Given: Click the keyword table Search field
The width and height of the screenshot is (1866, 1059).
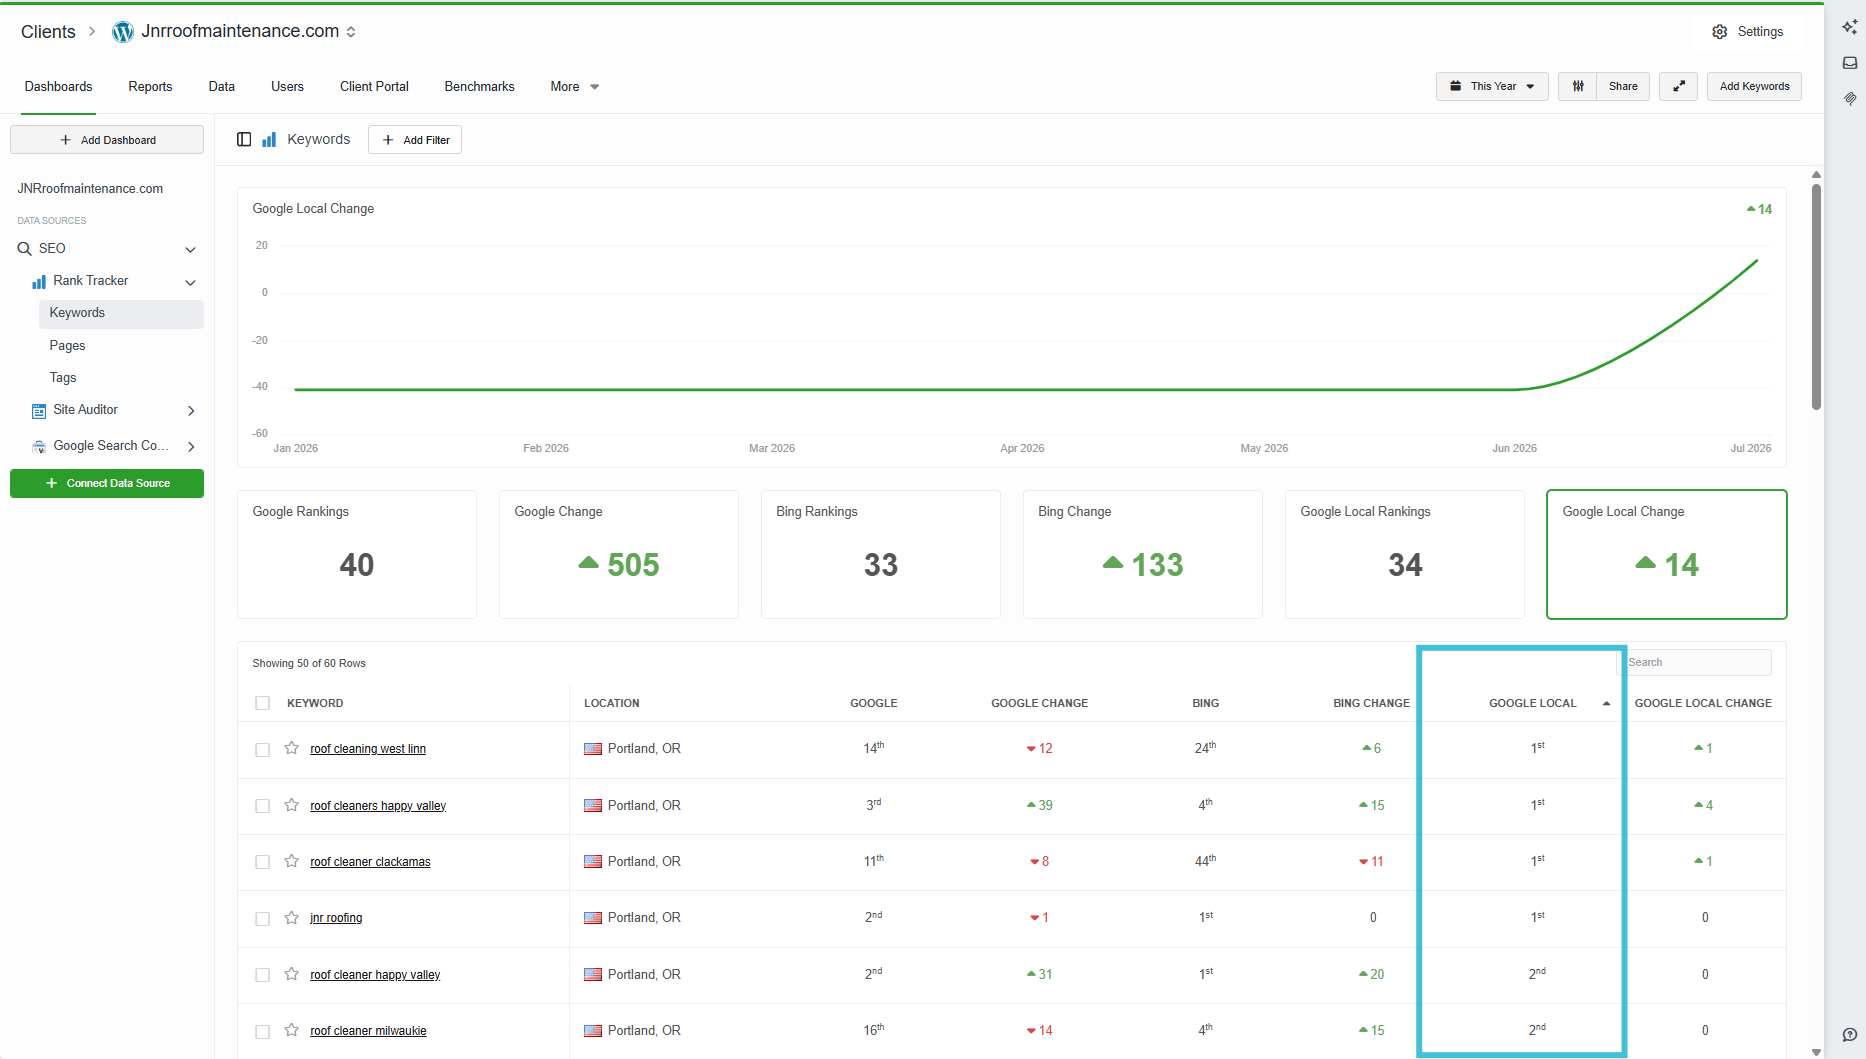Looking at the screenshot, I should pyautogui.click(x=1698, y=662).
